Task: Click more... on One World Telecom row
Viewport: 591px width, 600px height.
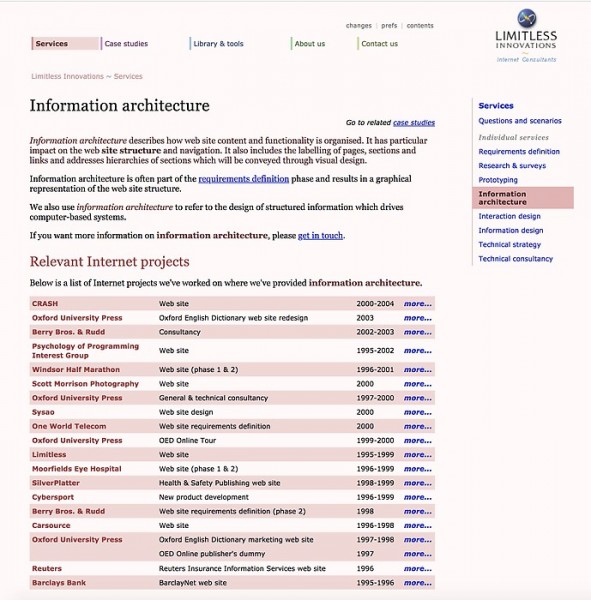Action: (418, 426)
